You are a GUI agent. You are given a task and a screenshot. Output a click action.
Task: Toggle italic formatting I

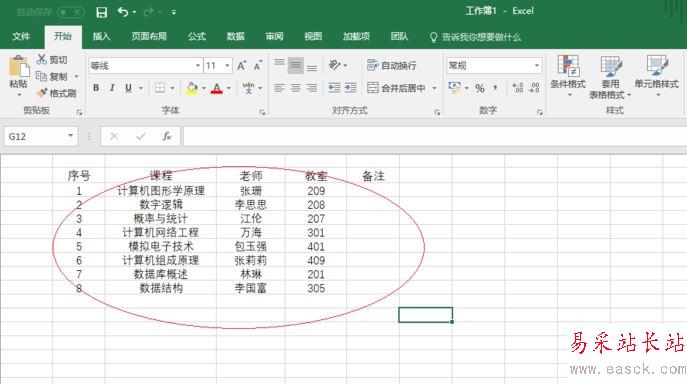[x=112, y=88]
